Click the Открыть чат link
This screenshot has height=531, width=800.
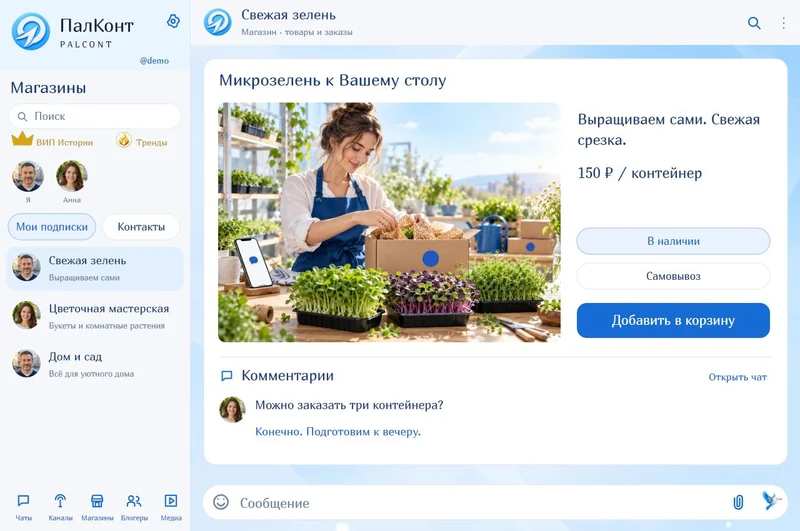737,377
